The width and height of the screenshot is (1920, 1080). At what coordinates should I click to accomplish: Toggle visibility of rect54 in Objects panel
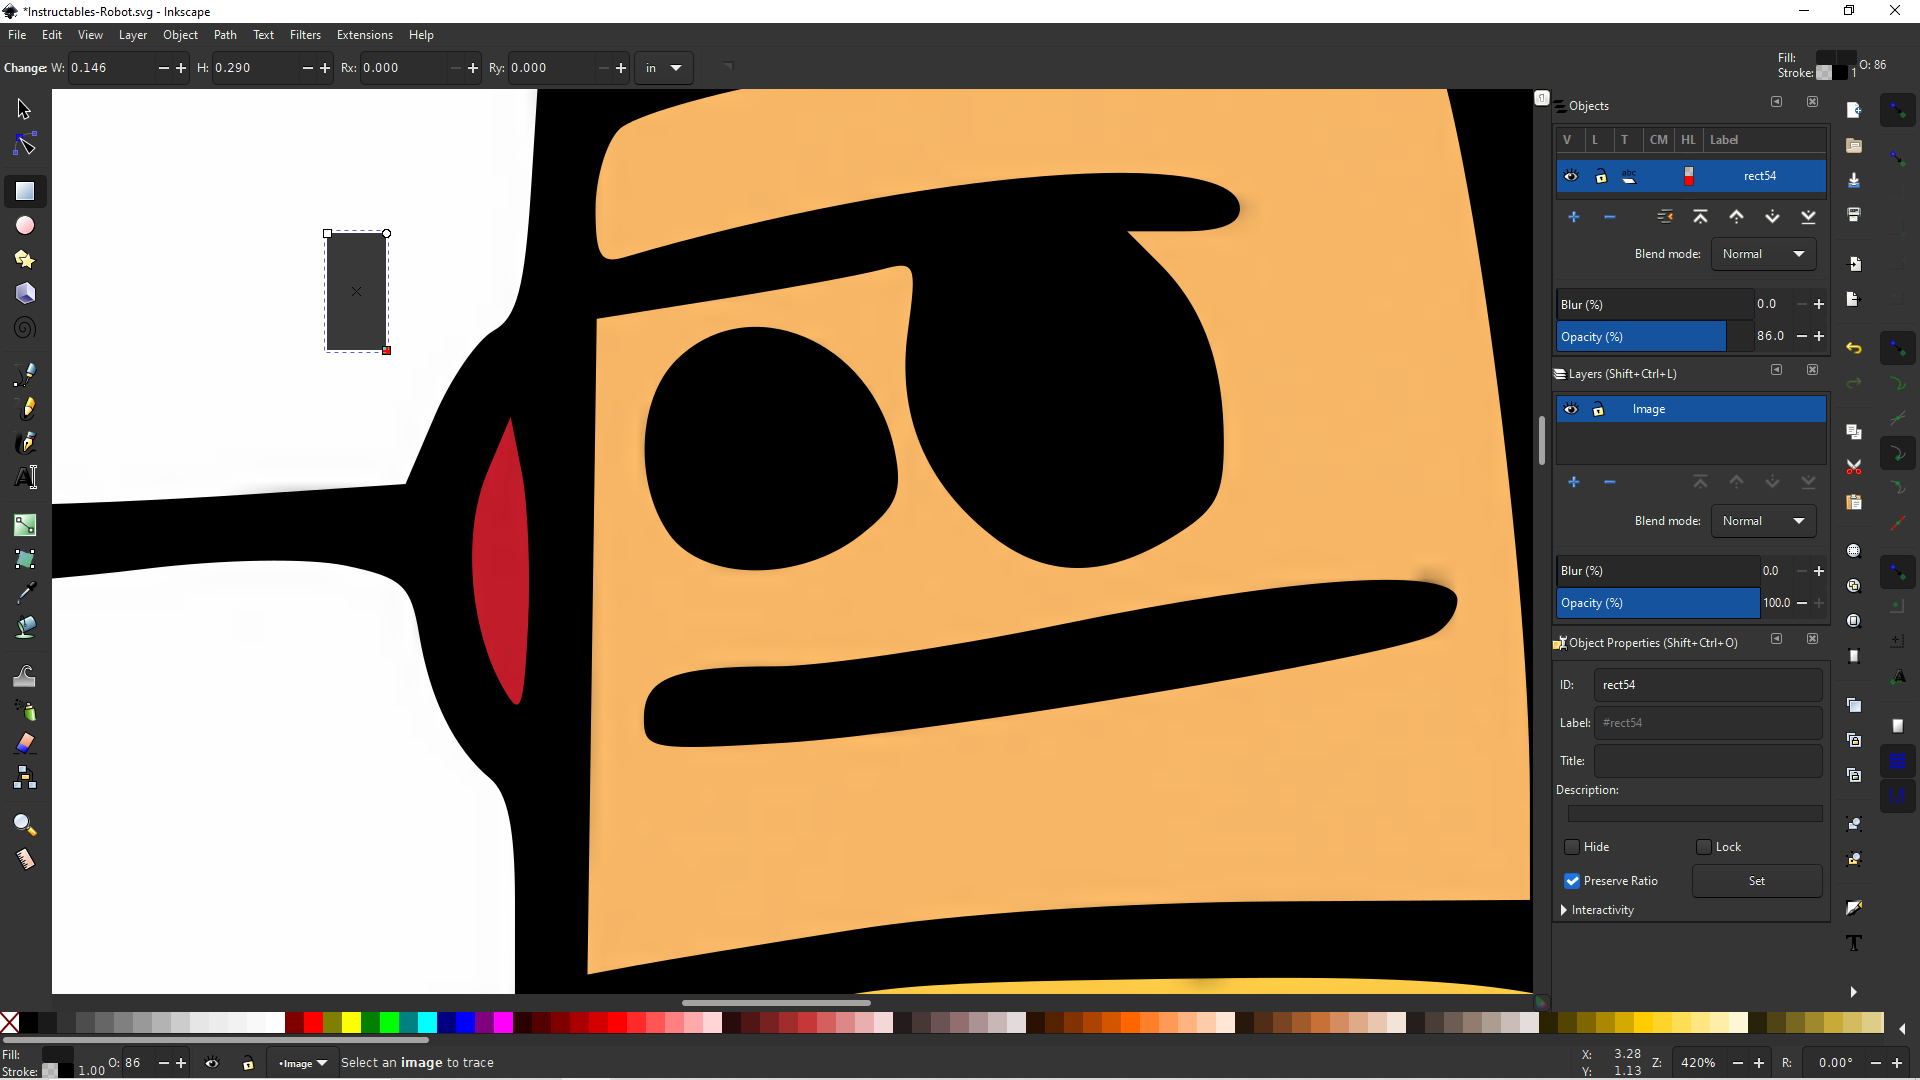coord(1571,176)
